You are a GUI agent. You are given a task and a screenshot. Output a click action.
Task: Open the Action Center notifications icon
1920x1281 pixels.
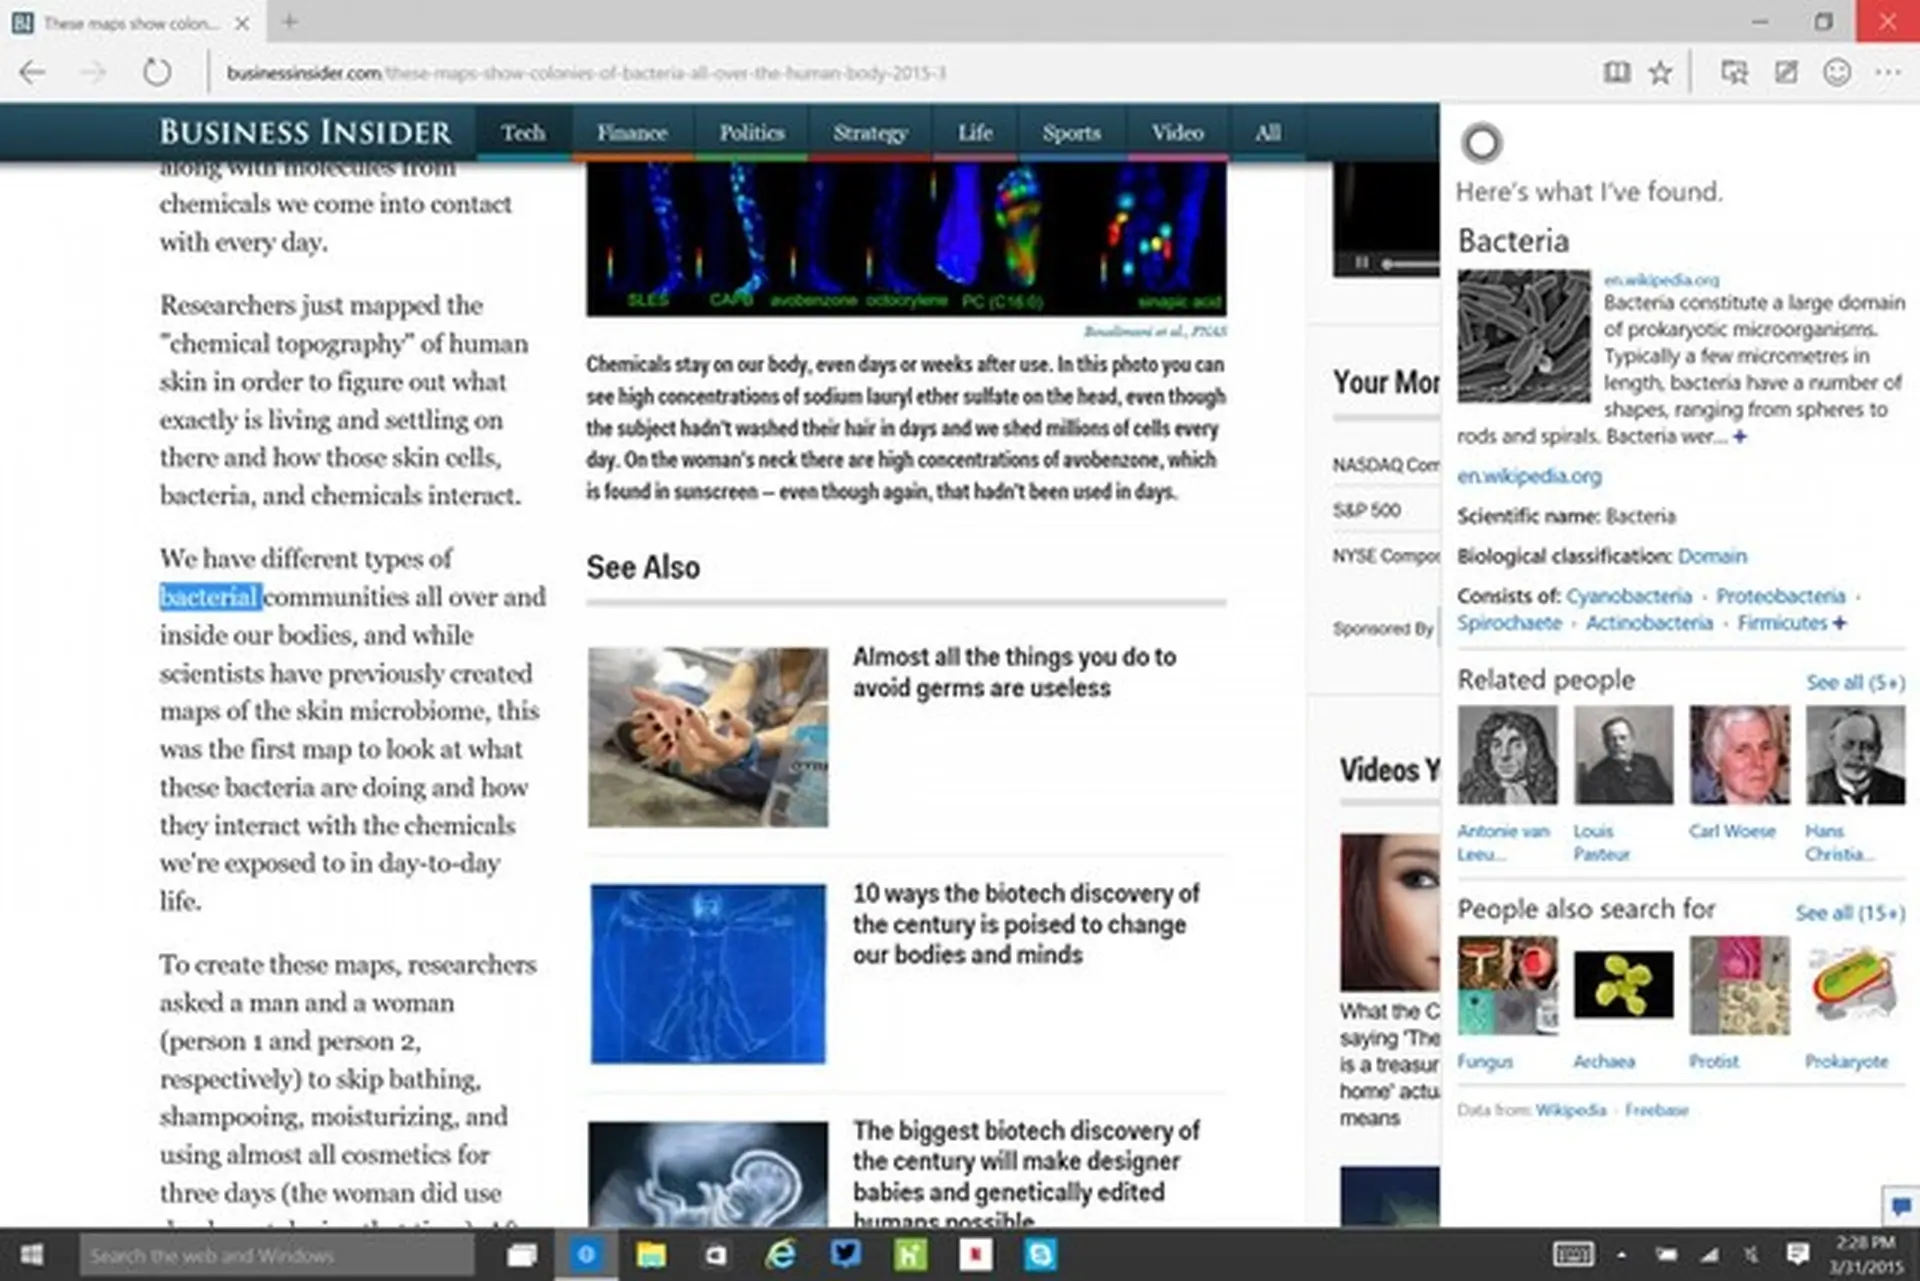click(1797, 1254)
